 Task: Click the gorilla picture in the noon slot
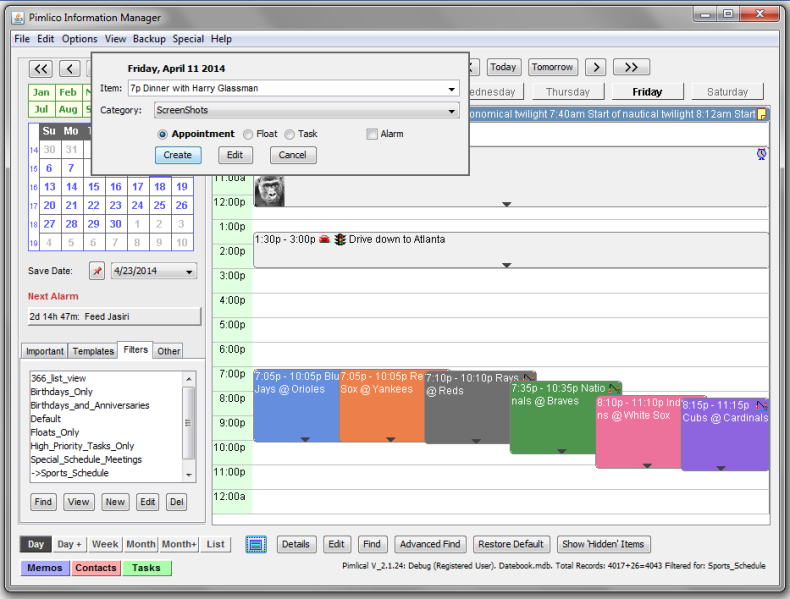269,190
